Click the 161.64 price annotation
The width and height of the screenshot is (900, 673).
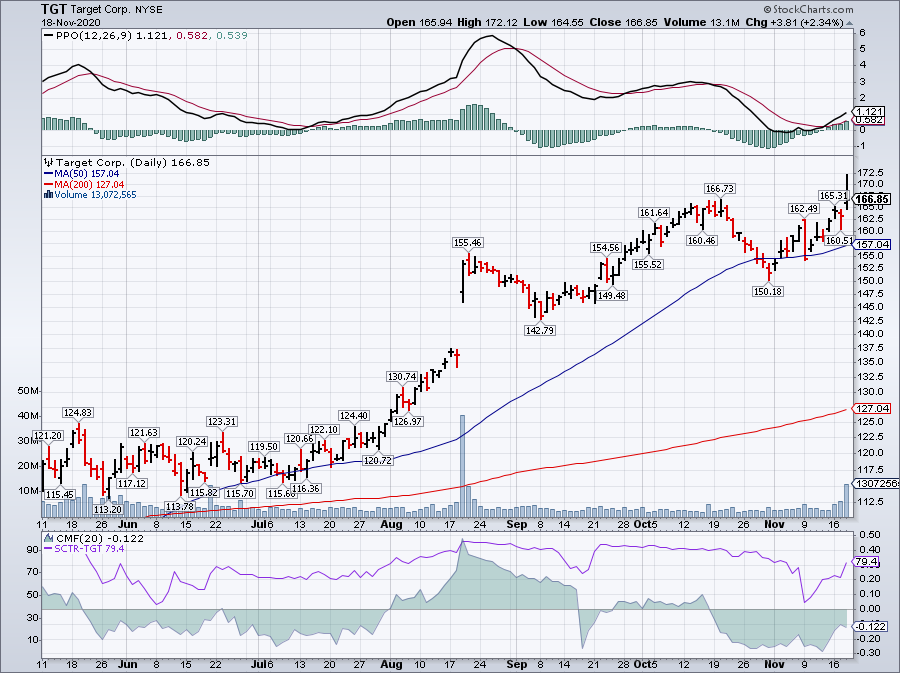pyautogui.click(x=654, y=213)
